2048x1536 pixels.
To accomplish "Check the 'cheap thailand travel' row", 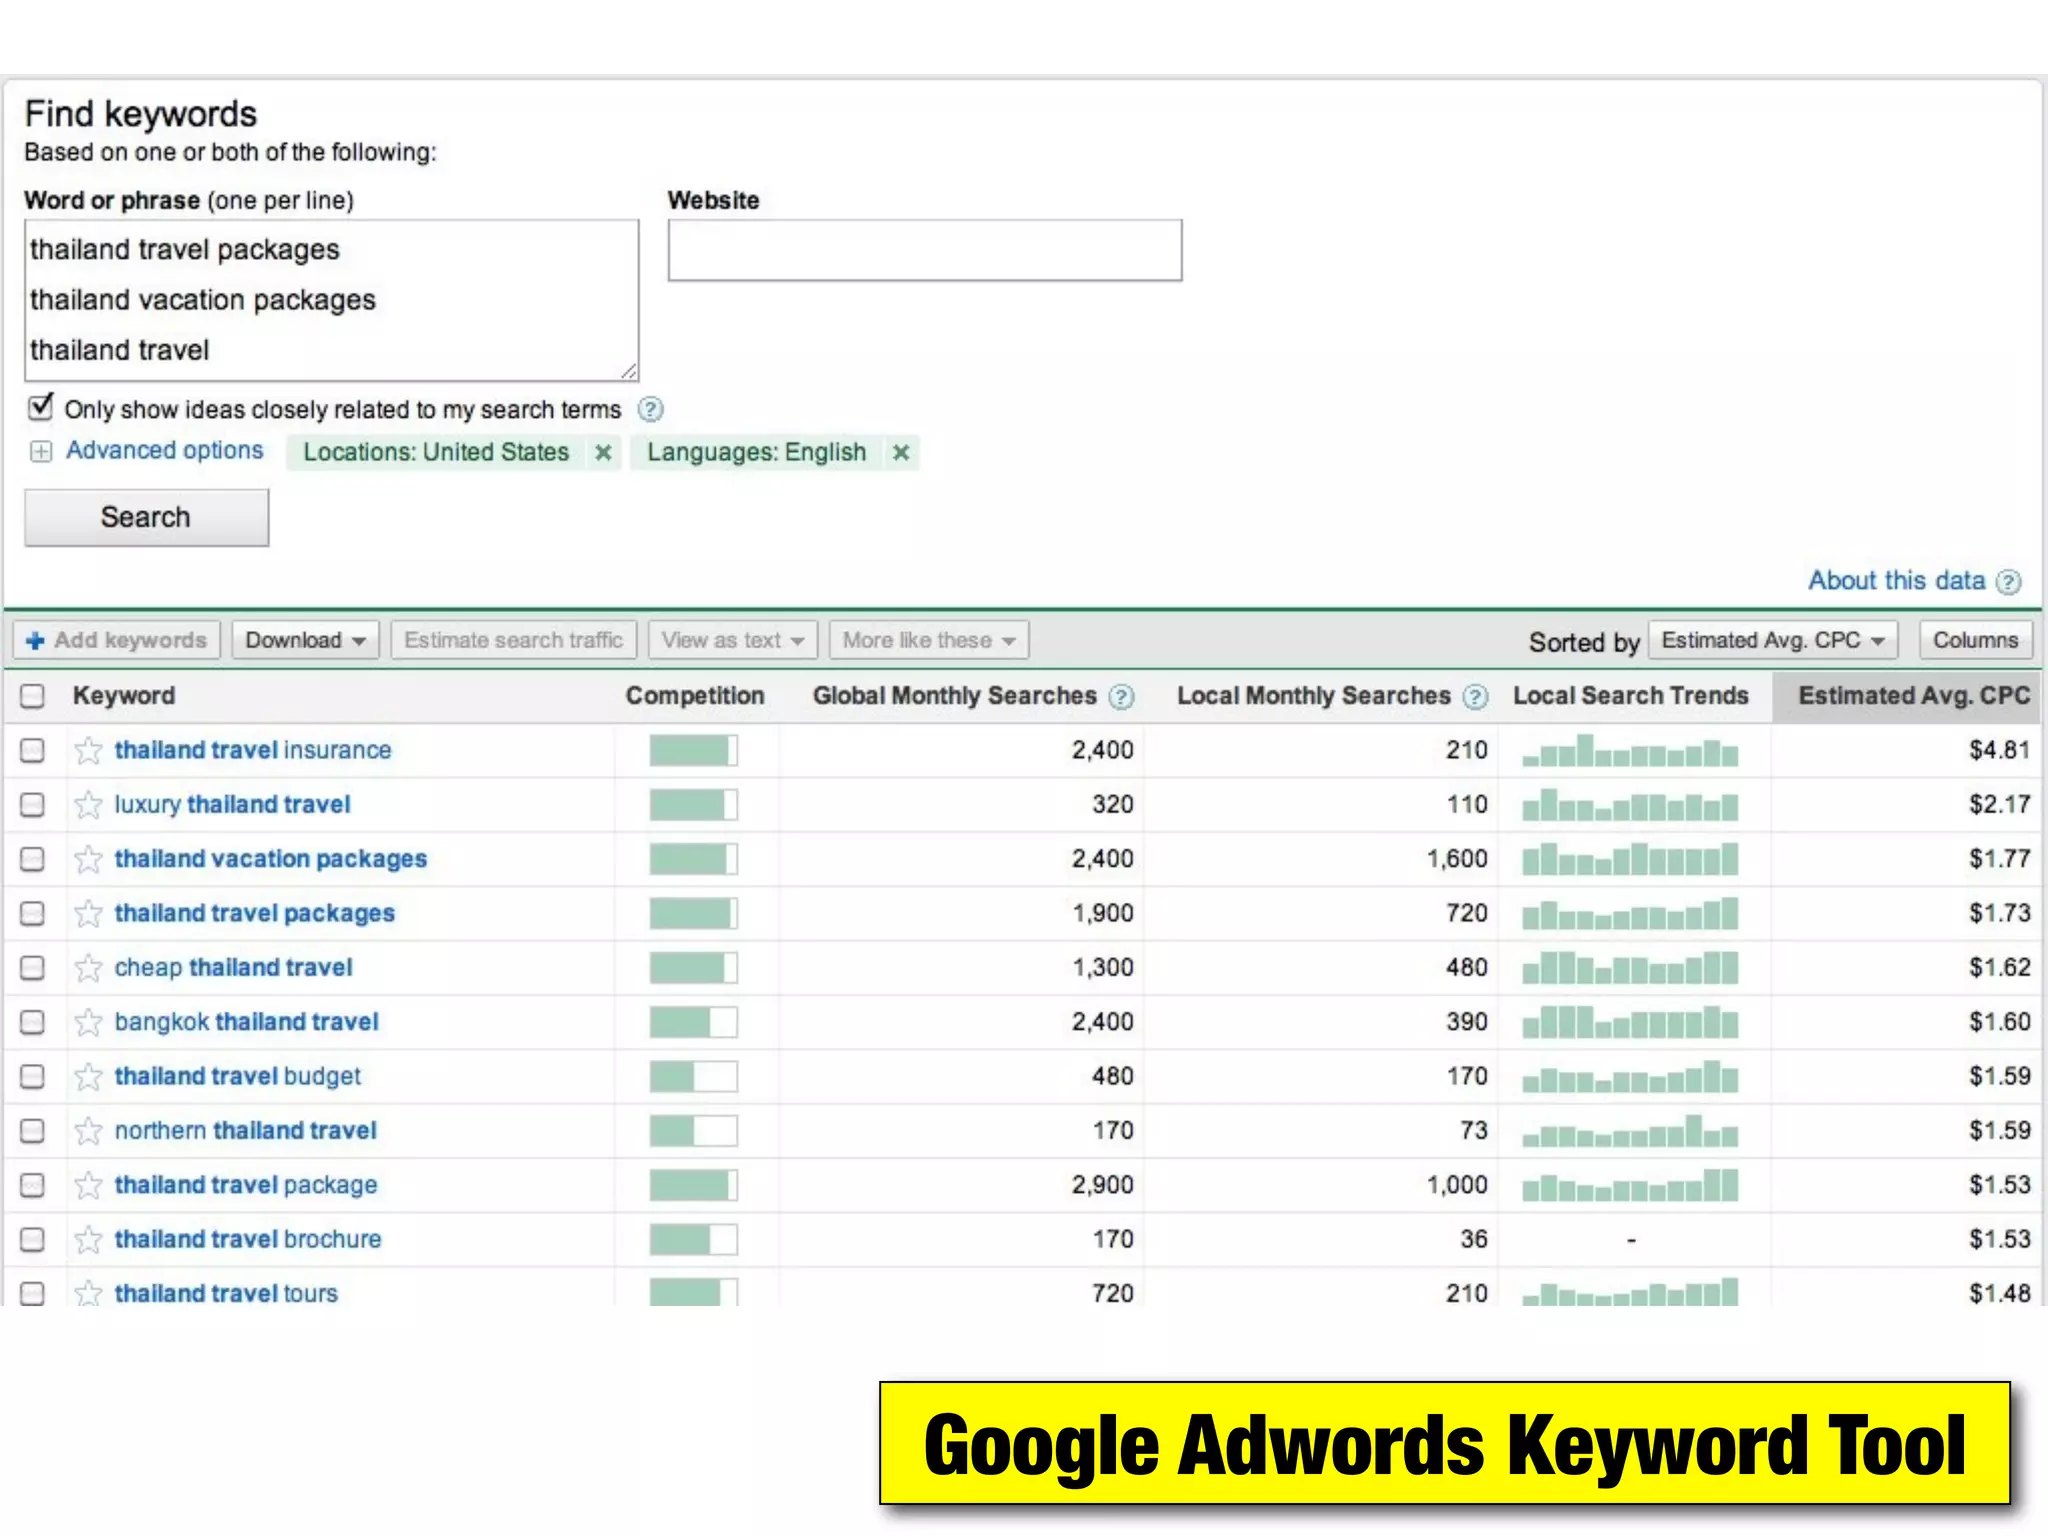I will (x=33, y=967).
